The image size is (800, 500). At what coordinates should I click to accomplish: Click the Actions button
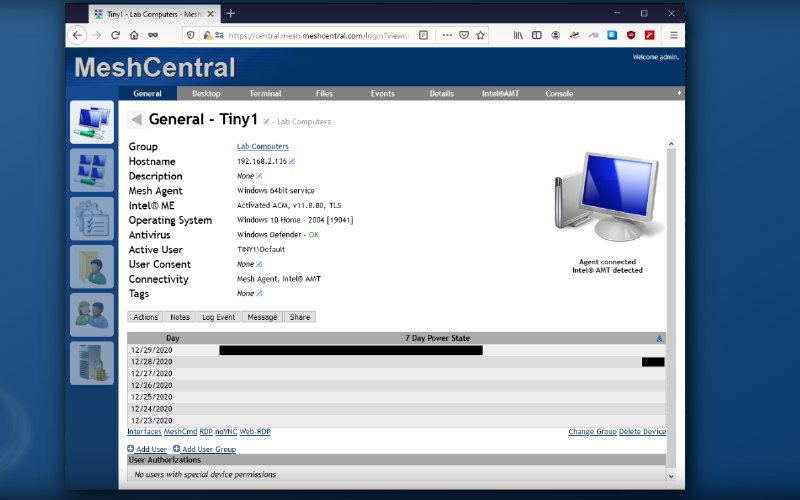point(145,317)
